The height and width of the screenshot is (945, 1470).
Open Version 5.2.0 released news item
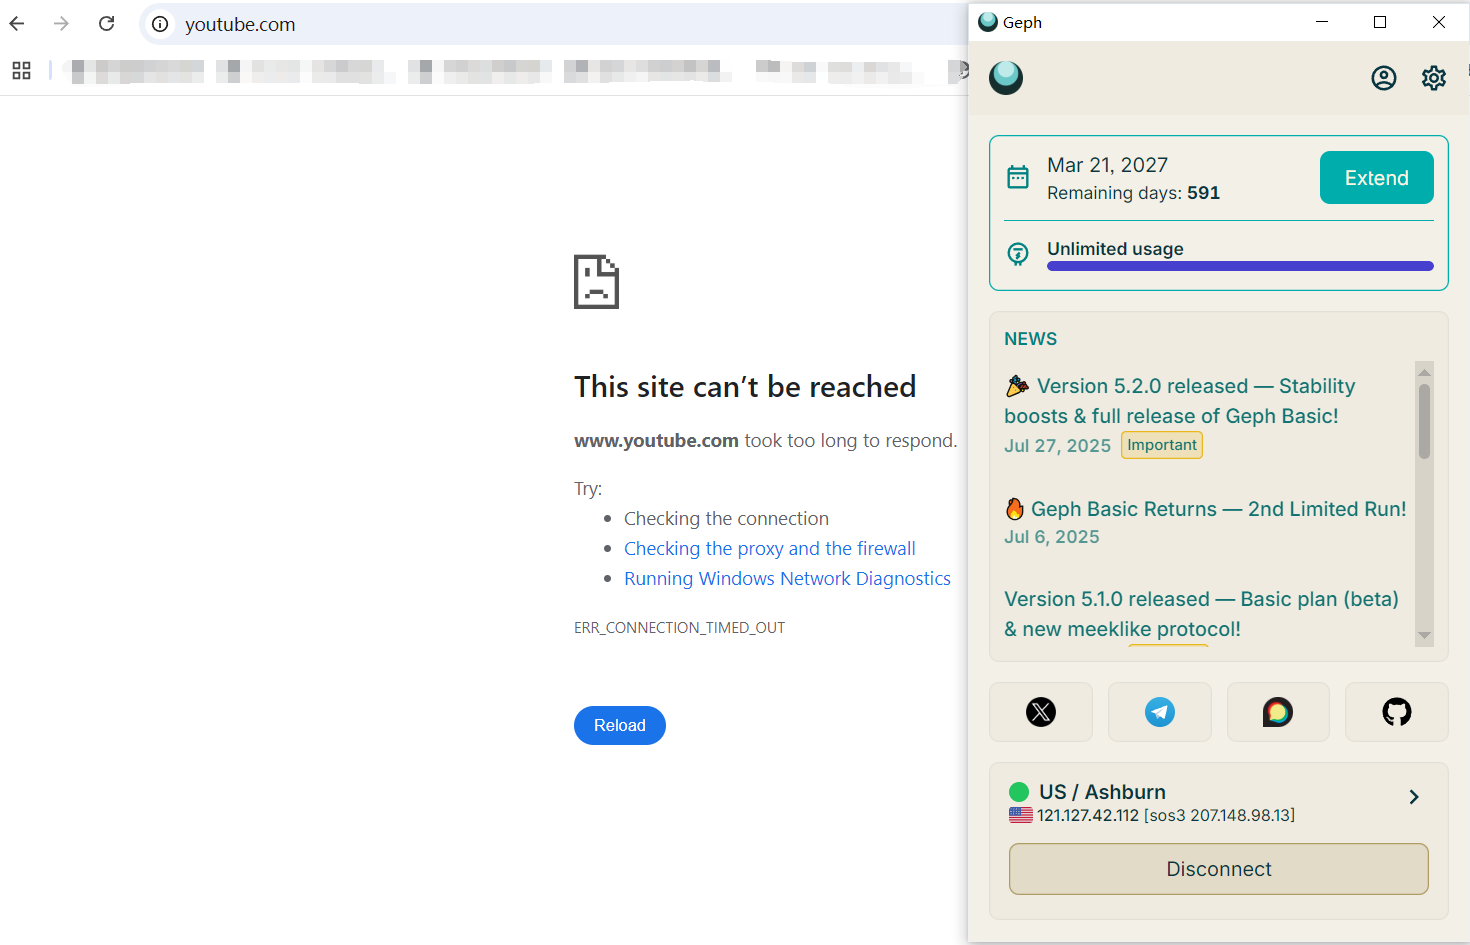tap(1180, 401)
